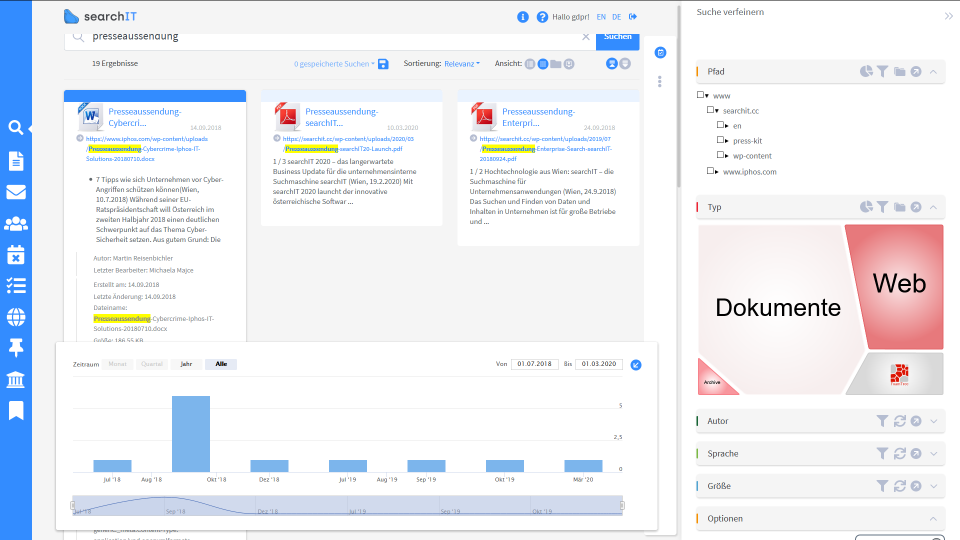The height and width of the screenshot is (540, 960).
Task: Open Presseaussendung-searchIT... result title
Action: tap(342, 117)
